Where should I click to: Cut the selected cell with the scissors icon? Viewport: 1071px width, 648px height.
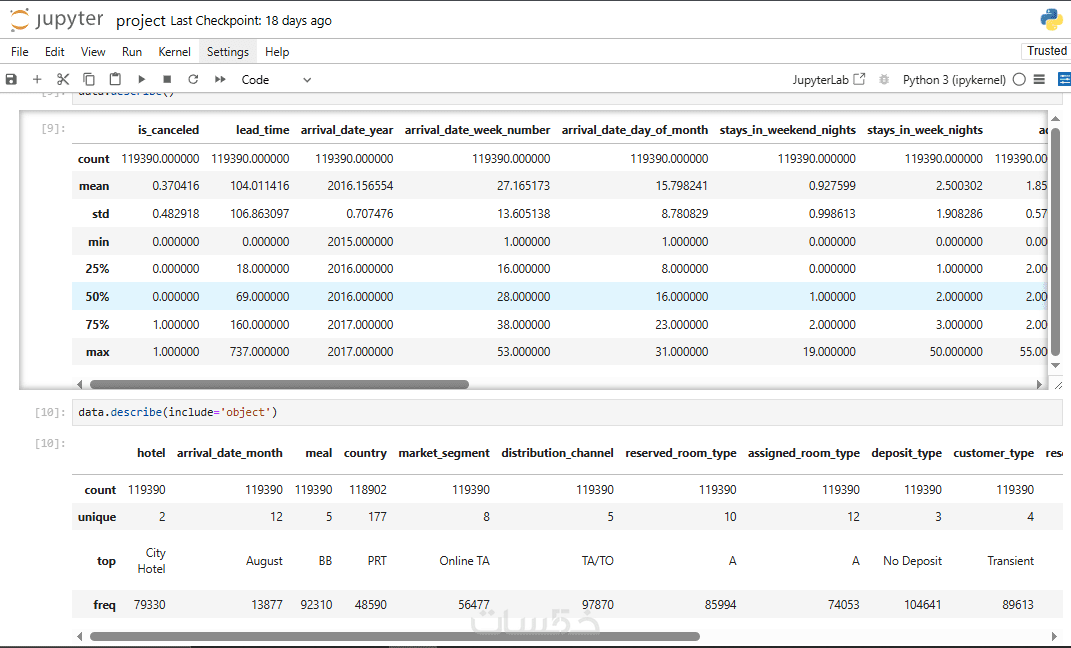coord(63,79)
